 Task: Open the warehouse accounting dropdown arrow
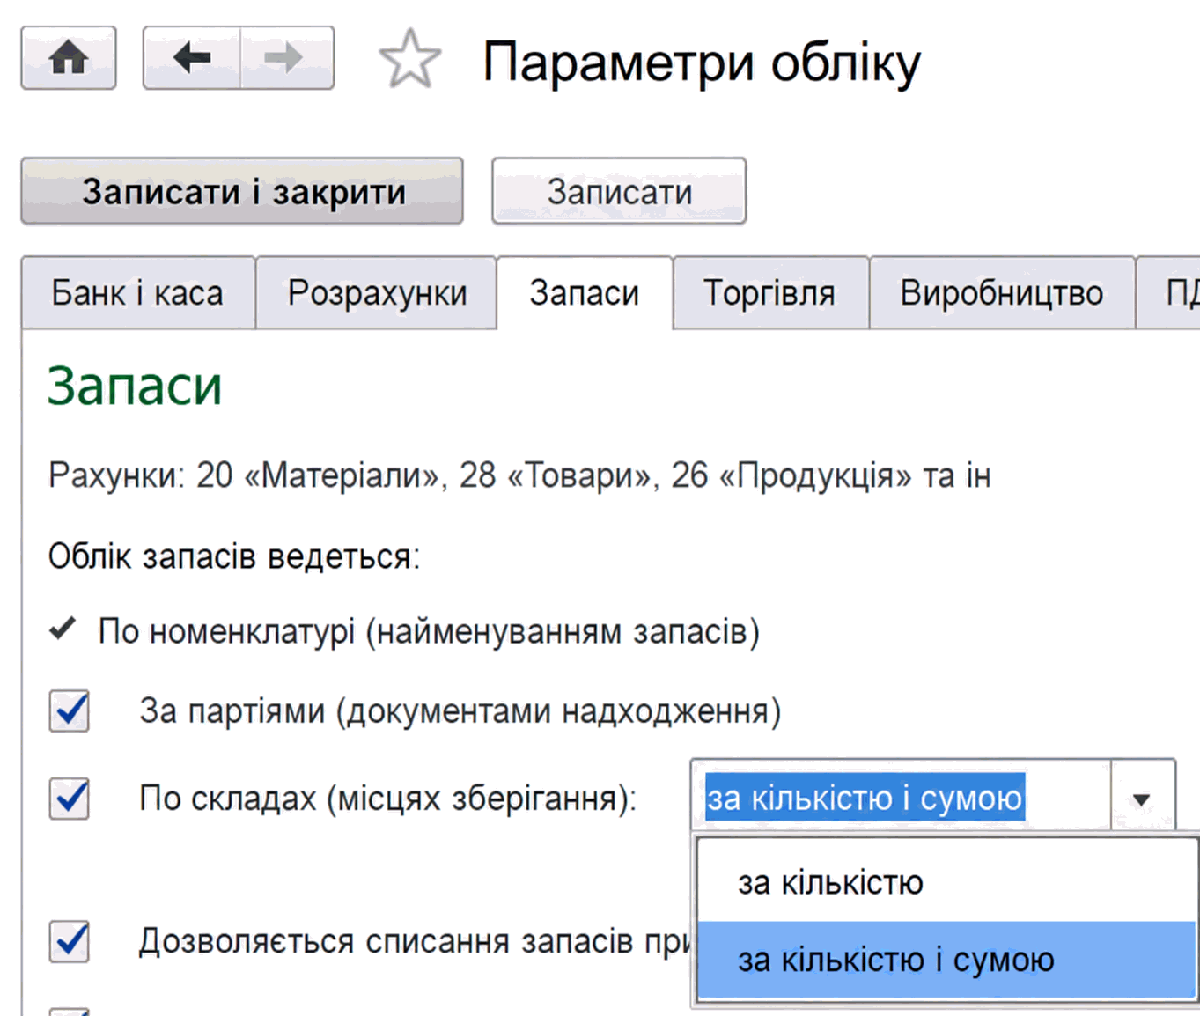1142,799
